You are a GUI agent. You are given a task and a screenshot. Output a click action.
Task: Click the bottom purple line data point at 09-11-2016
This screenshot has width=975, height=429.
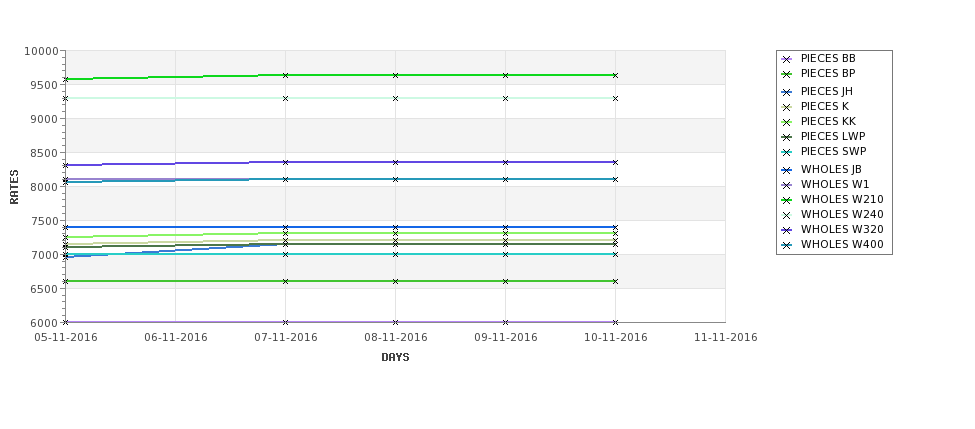[x=506, y=322]
